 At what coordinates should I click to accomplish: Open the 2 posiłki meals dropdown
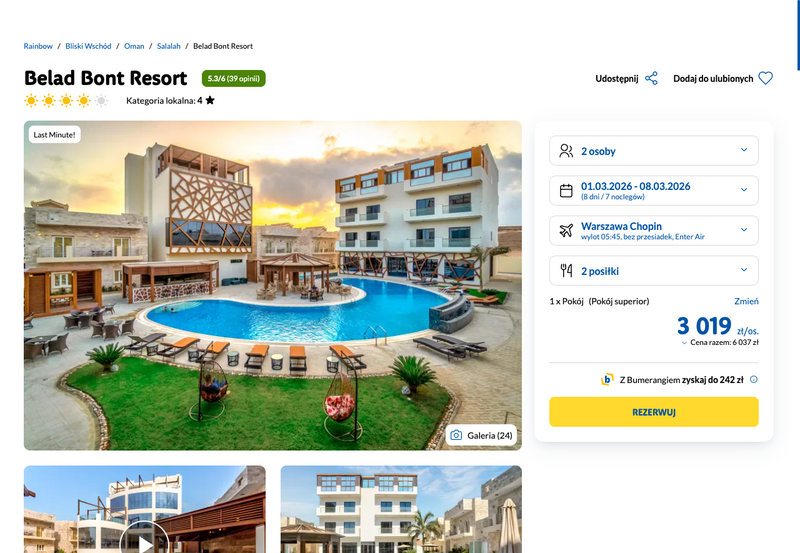[654, 270]
